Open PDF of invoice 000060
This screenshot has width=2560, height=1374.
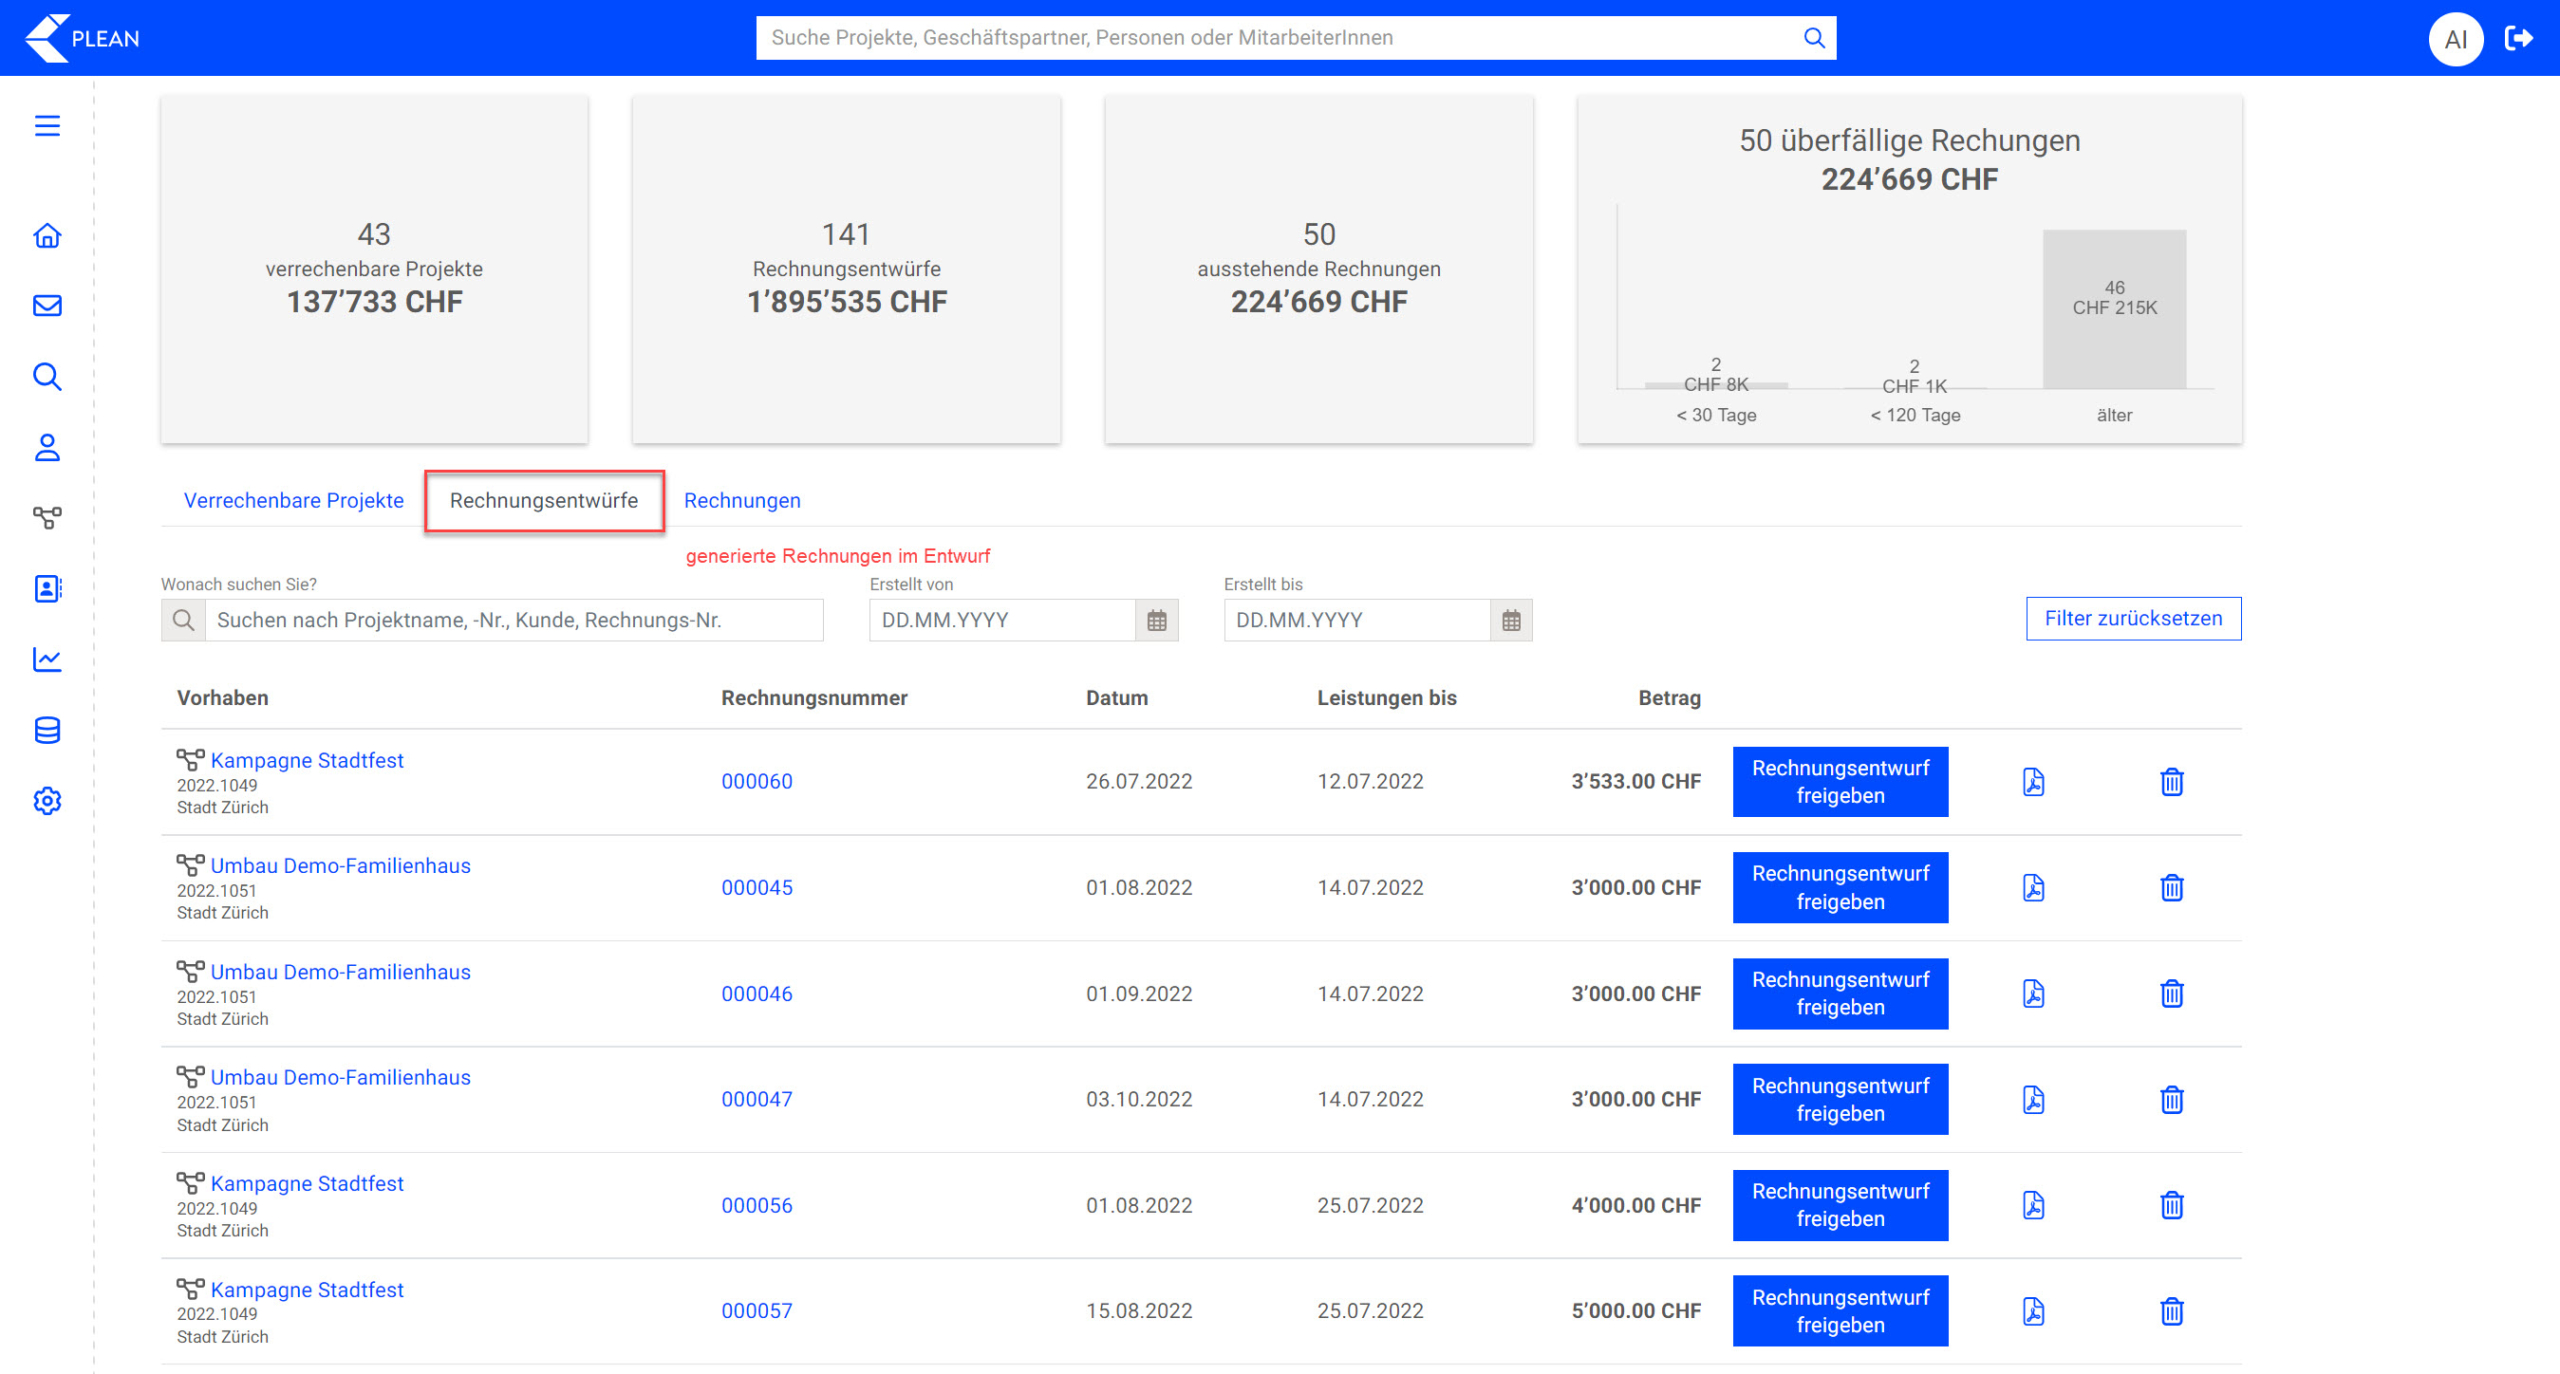[2033, 782]
